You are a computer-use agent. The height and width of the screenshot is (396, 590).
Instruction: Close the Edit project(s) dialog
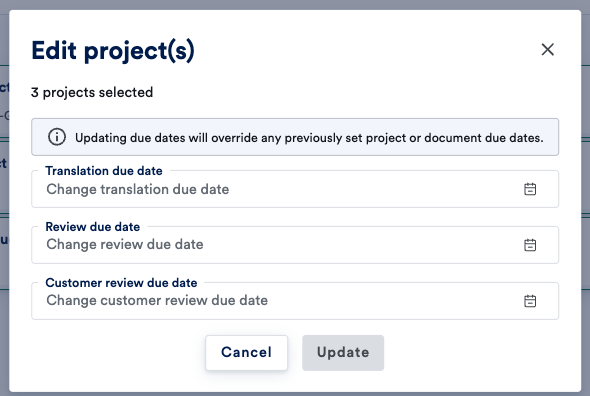[547, 49]
